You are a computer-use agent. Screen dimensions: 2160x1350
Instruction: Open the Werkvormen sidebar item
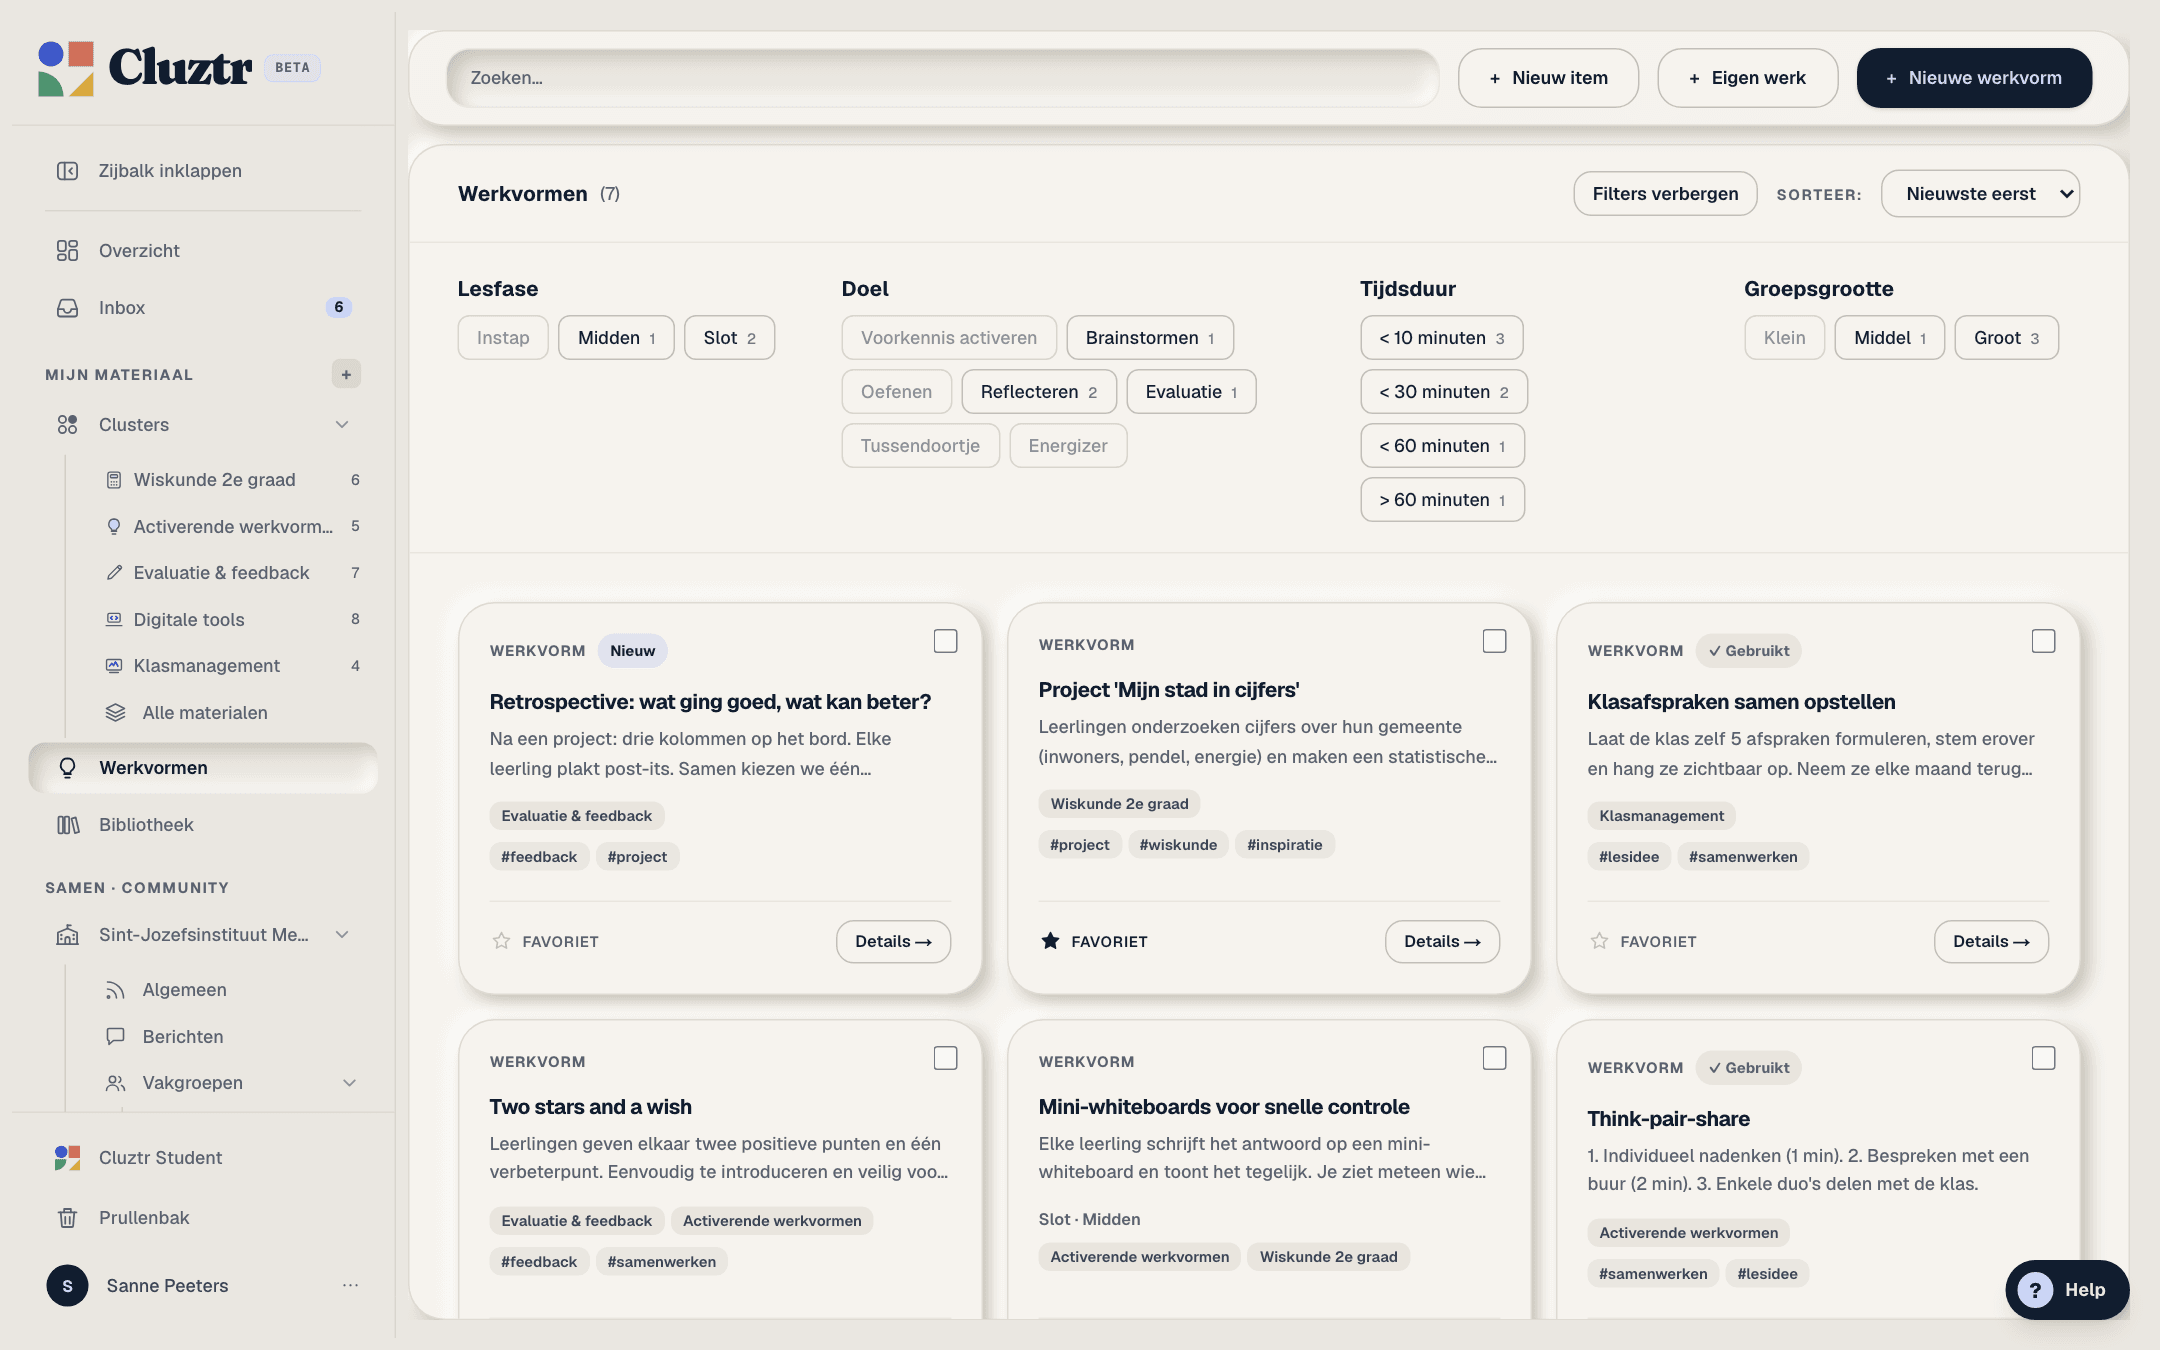click(x=203, y=768)
